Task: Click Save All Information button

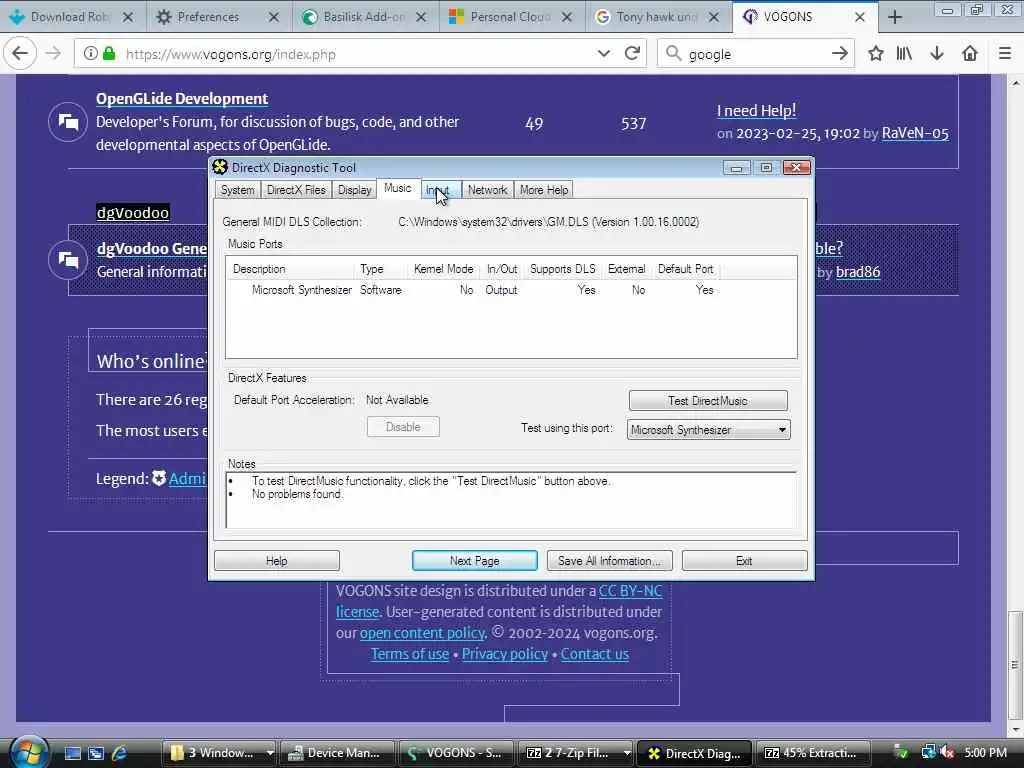Action: (x=609, y=560)
